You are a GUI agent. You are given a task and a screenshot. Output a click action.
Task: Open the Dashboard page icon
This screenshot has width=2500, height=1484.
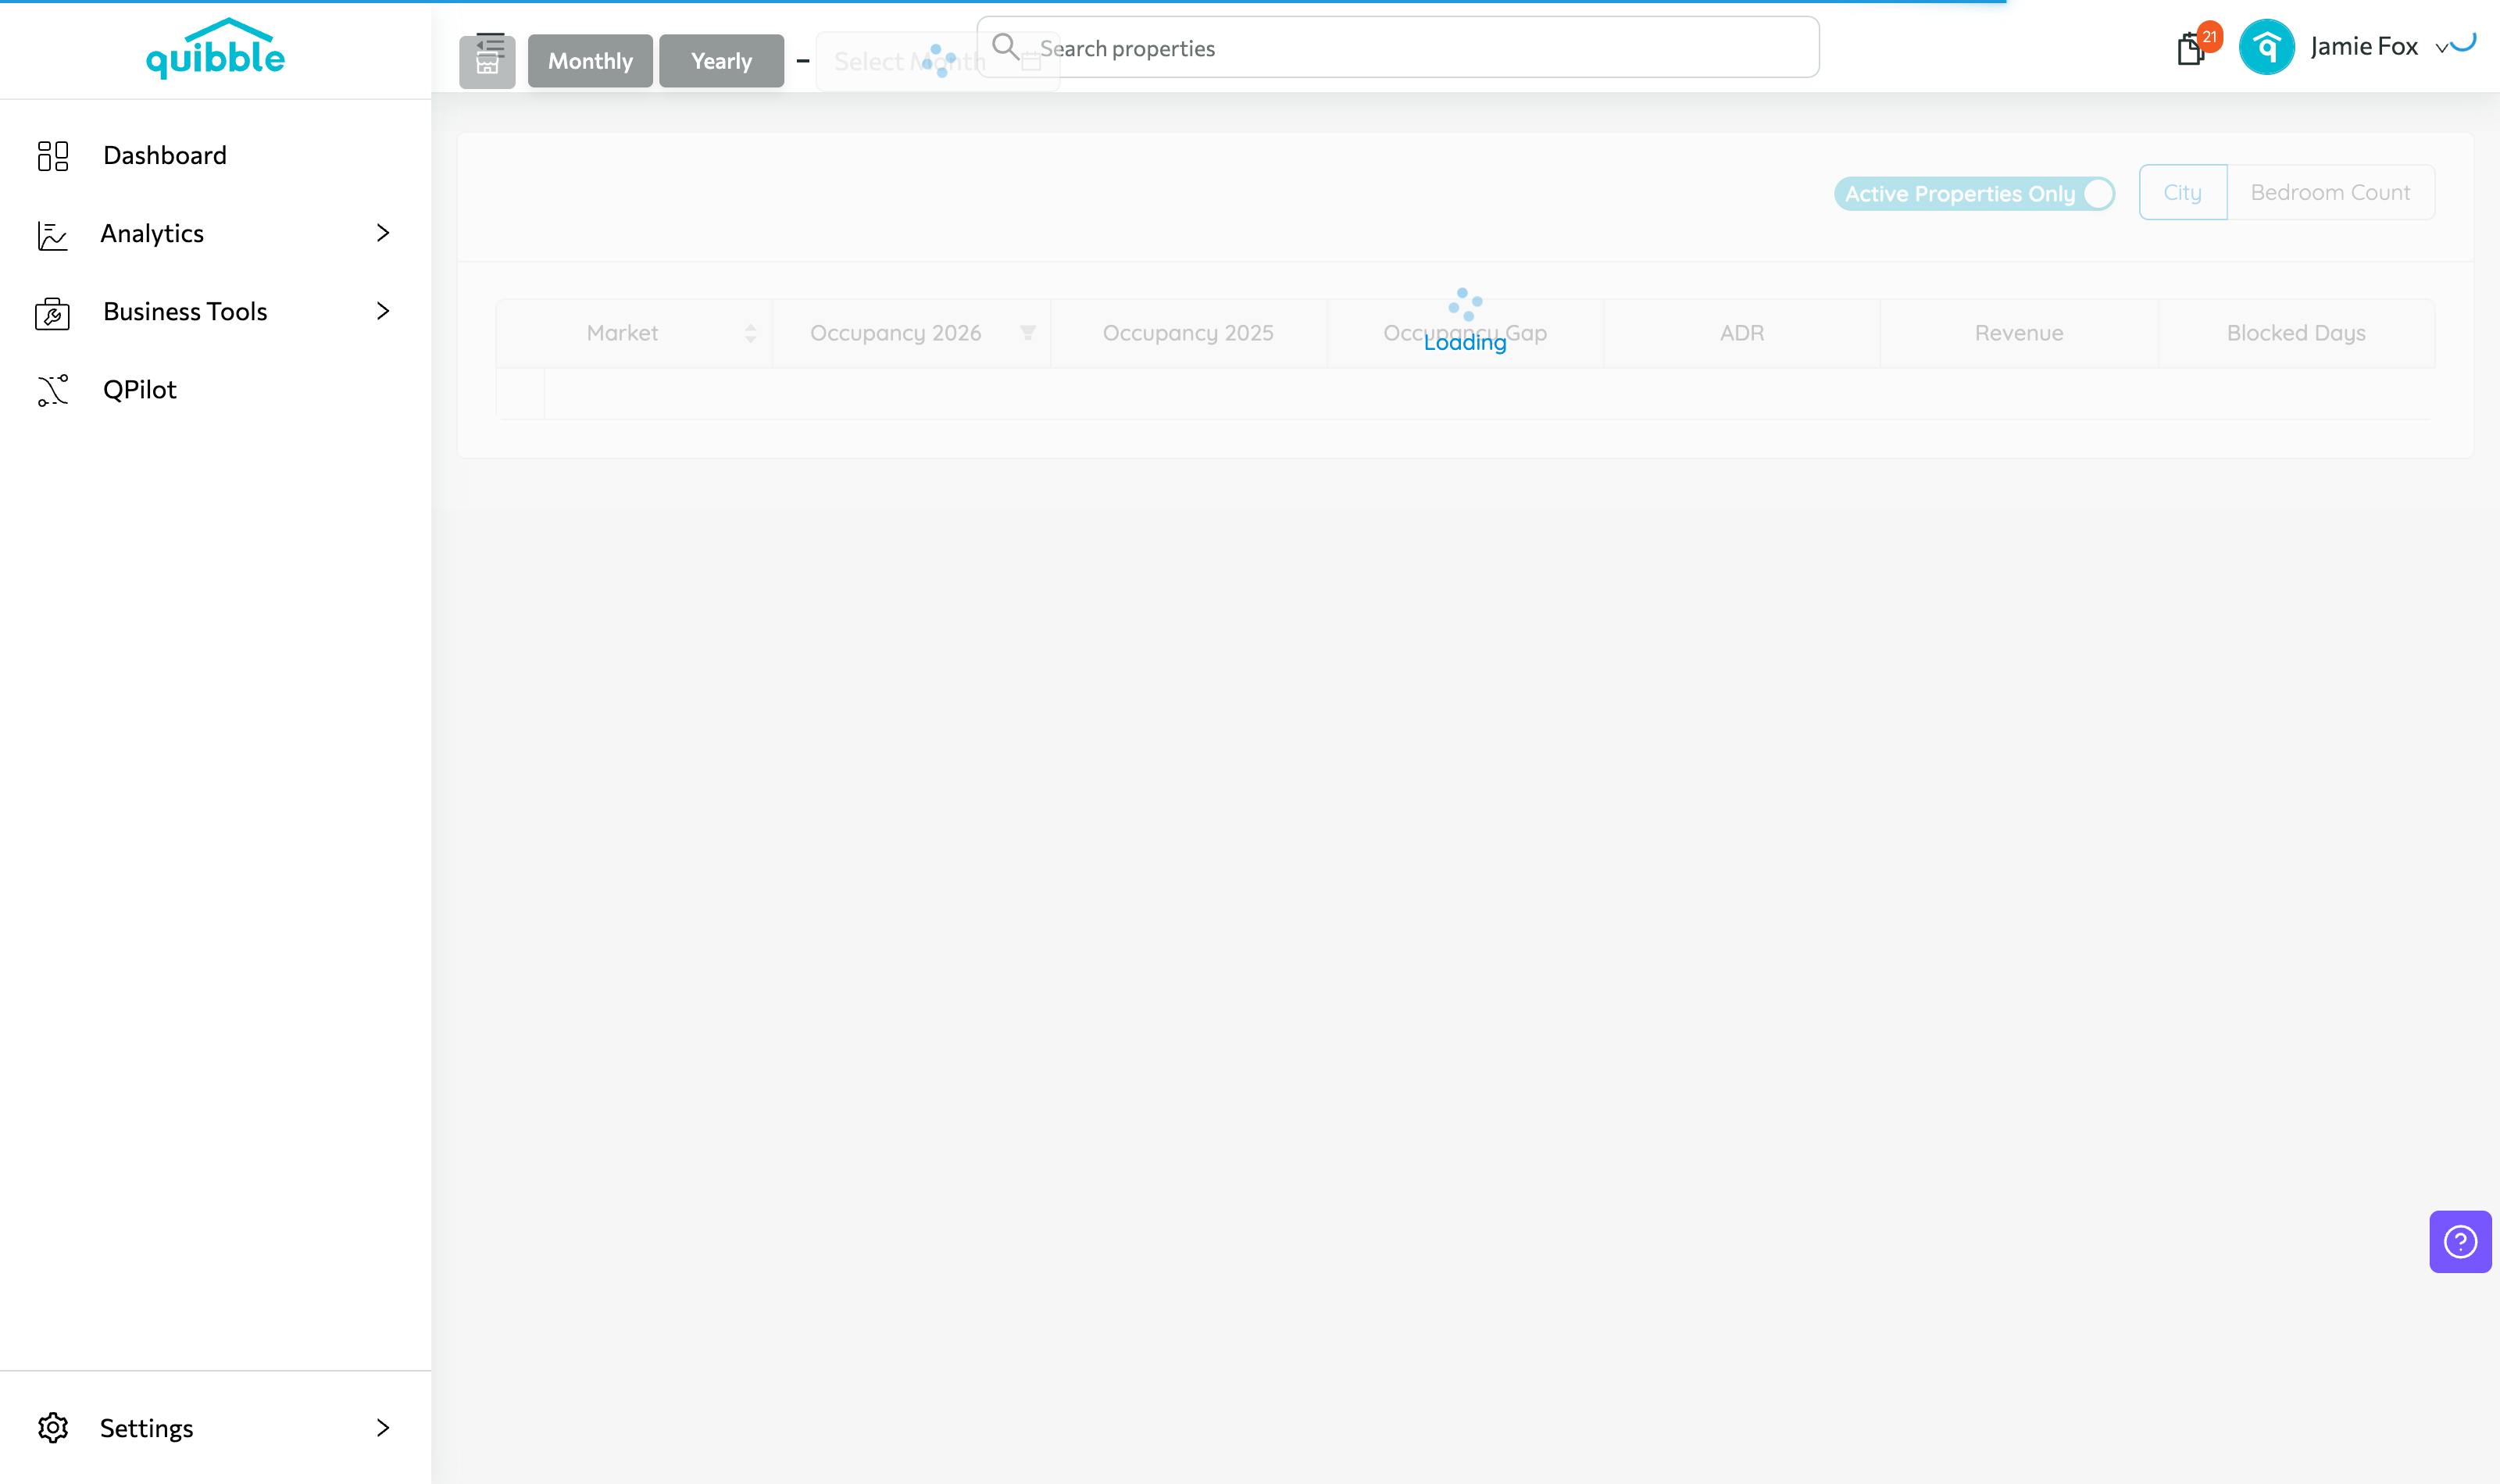click(52, 156)
